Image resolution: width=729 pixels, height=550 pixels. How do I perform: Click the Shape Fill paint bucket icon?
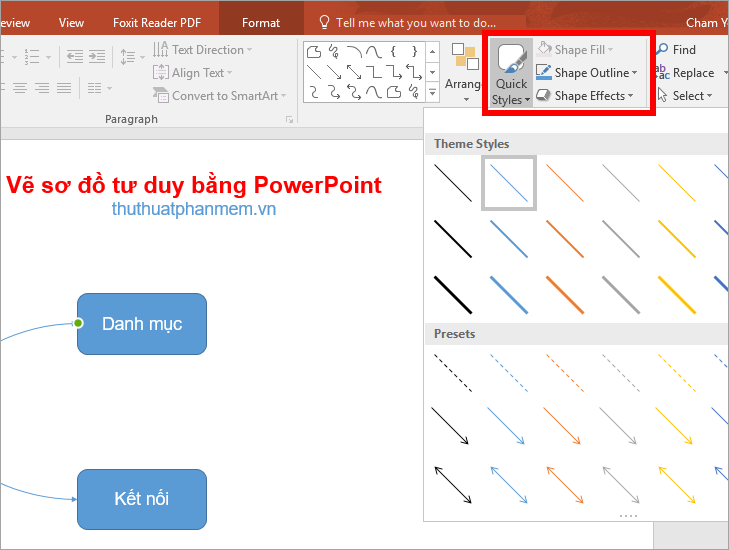click(x=544, y=49)
